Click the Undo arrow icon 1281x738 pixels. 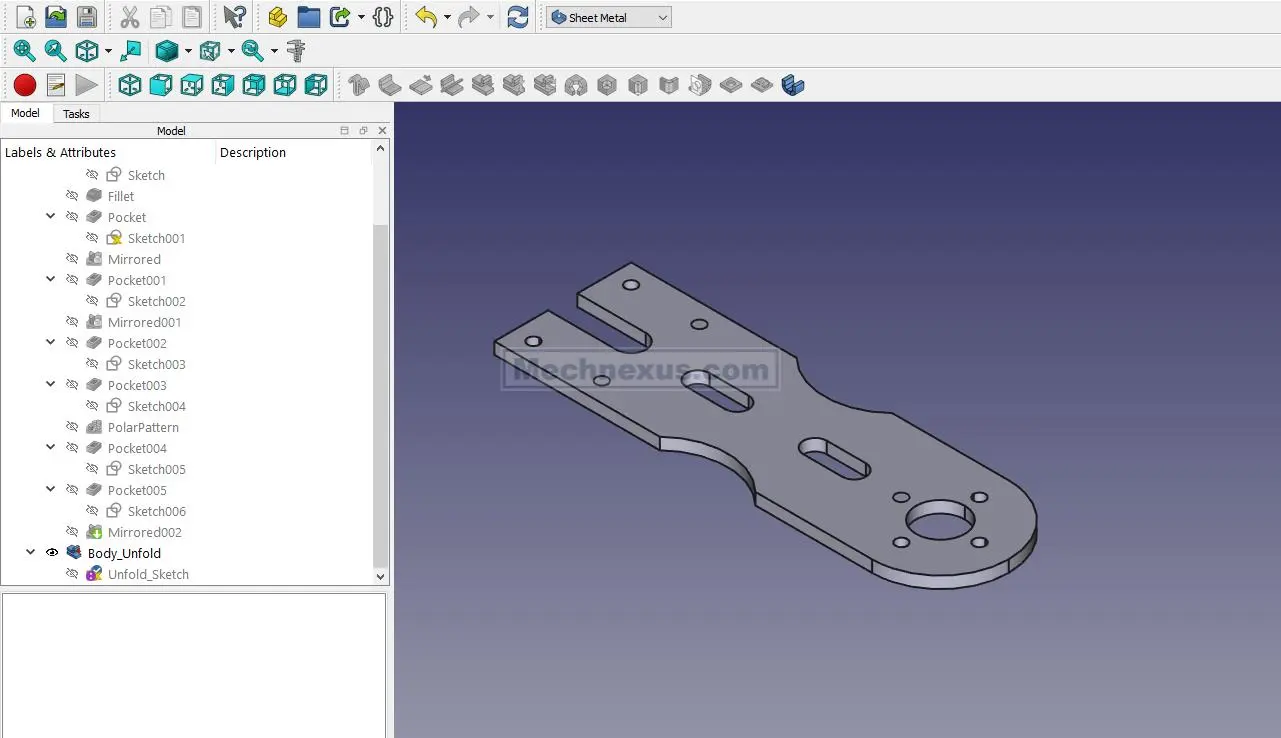tap(426, 17)
